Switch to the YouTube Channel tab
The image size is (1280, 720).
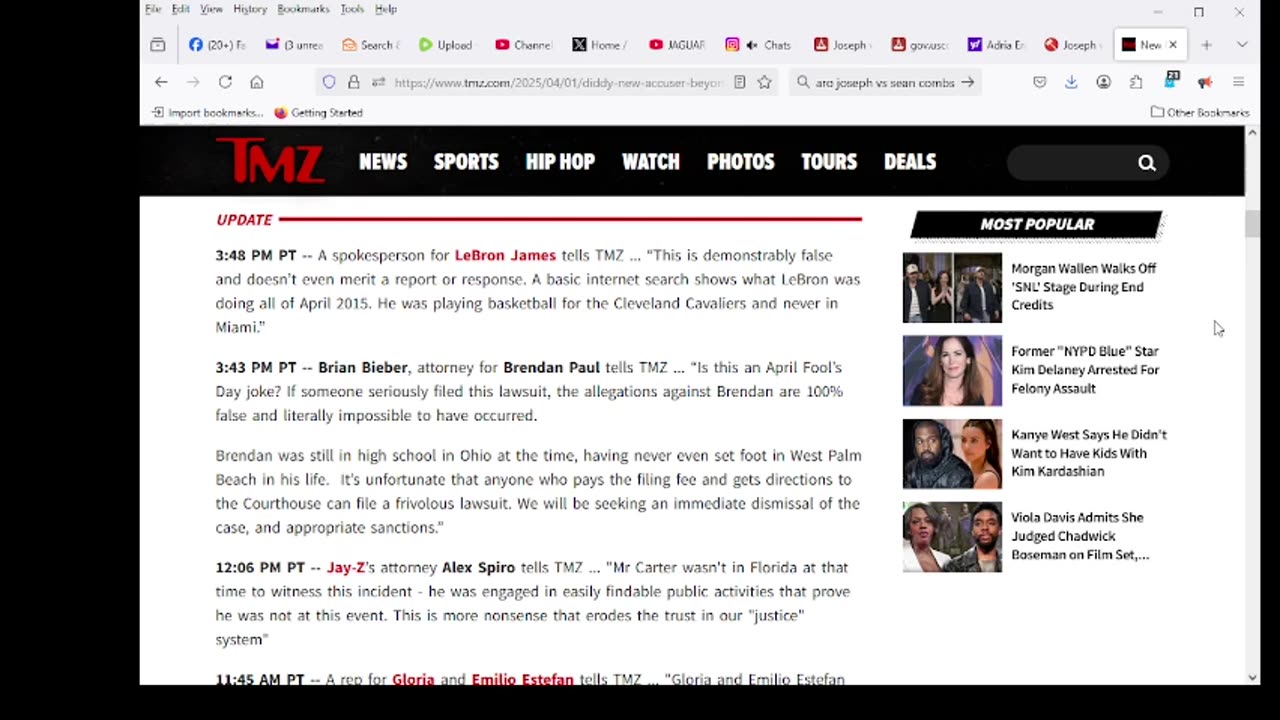coord(523,45)
